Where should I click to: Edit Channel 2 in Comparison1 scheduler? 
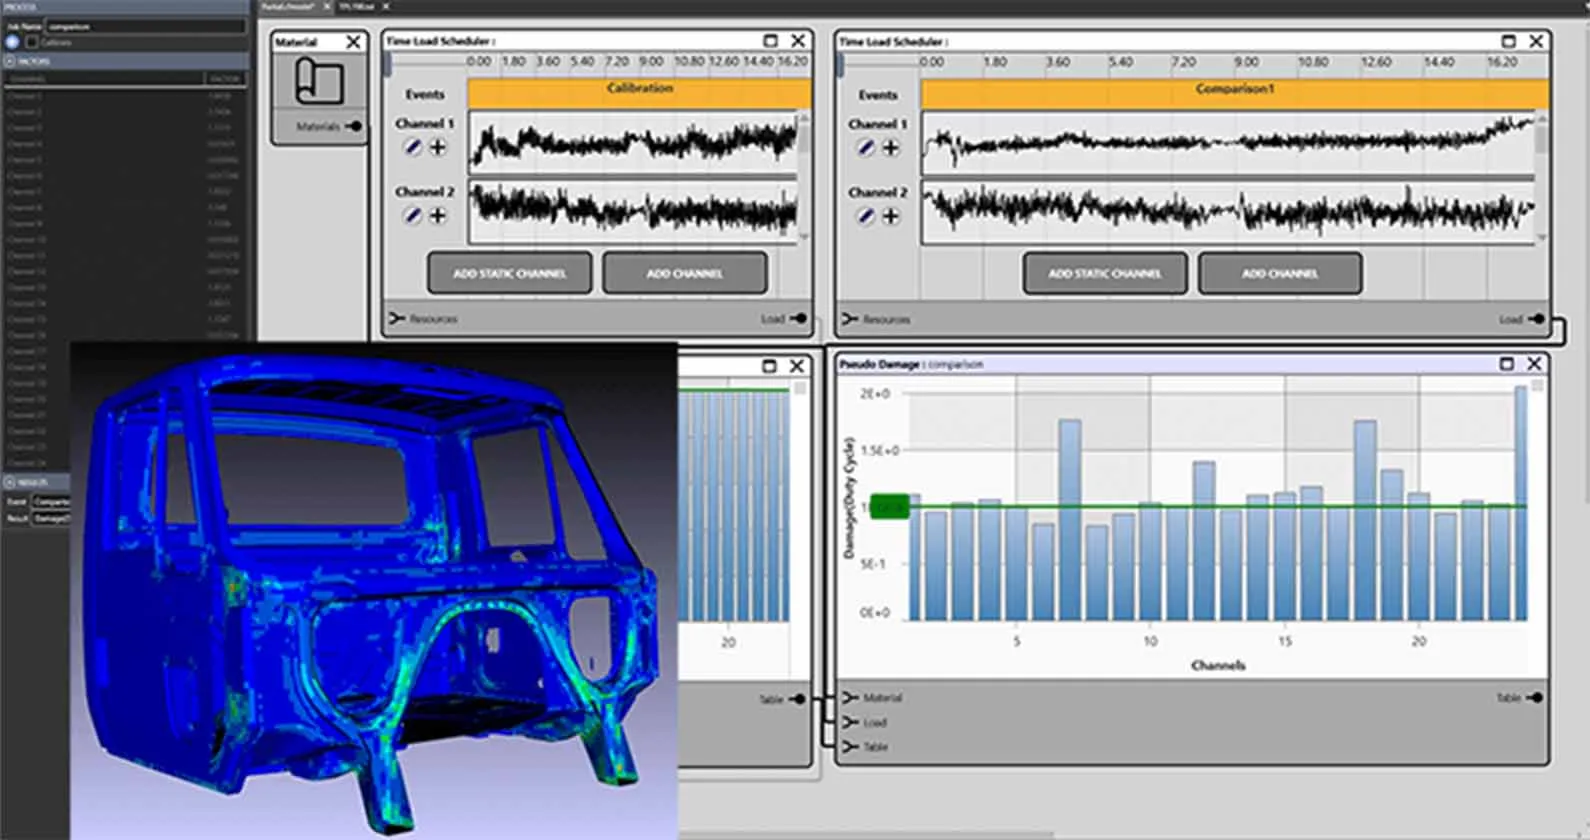[865, 216]
